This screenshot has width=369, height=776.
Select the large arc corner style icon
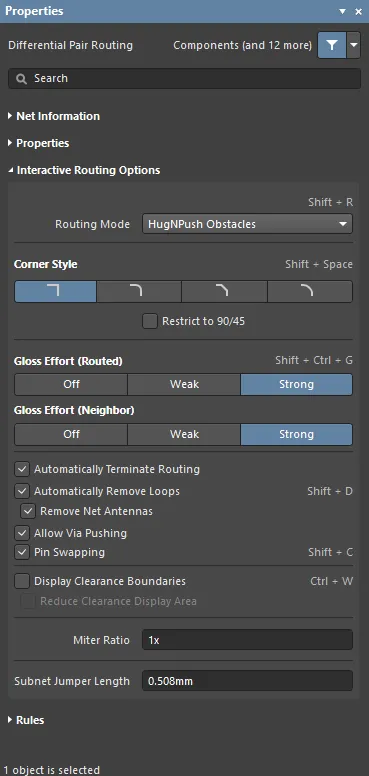tap(310, 291)
